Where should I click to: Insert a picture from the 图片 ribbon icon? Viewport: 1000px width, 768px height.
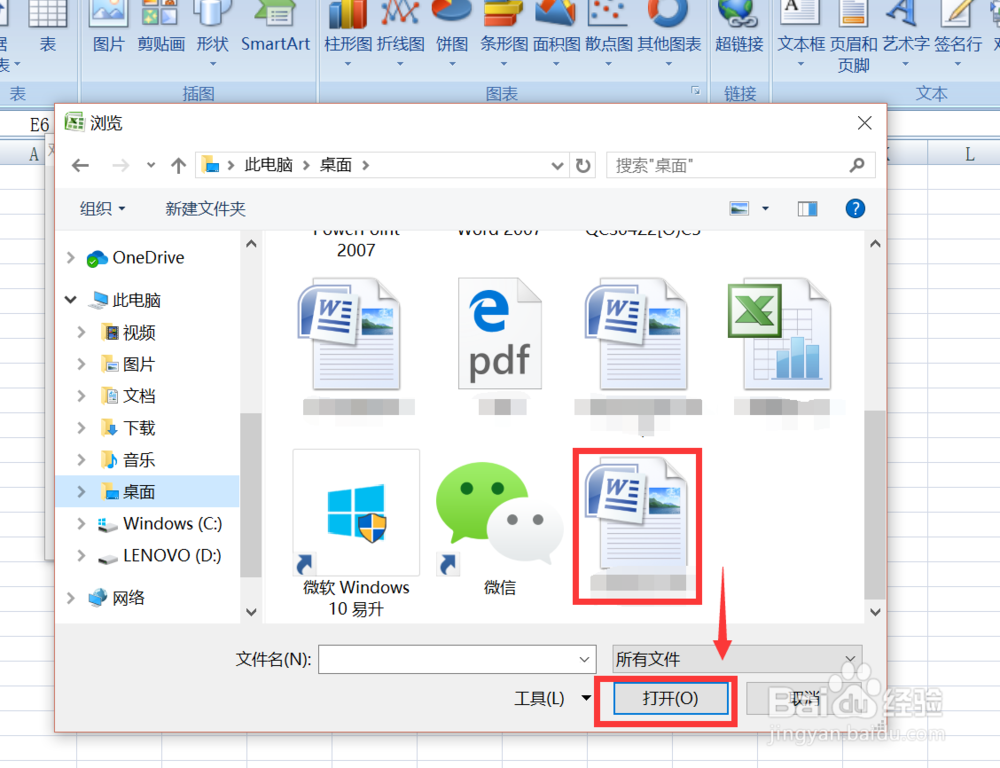[108, 27]
